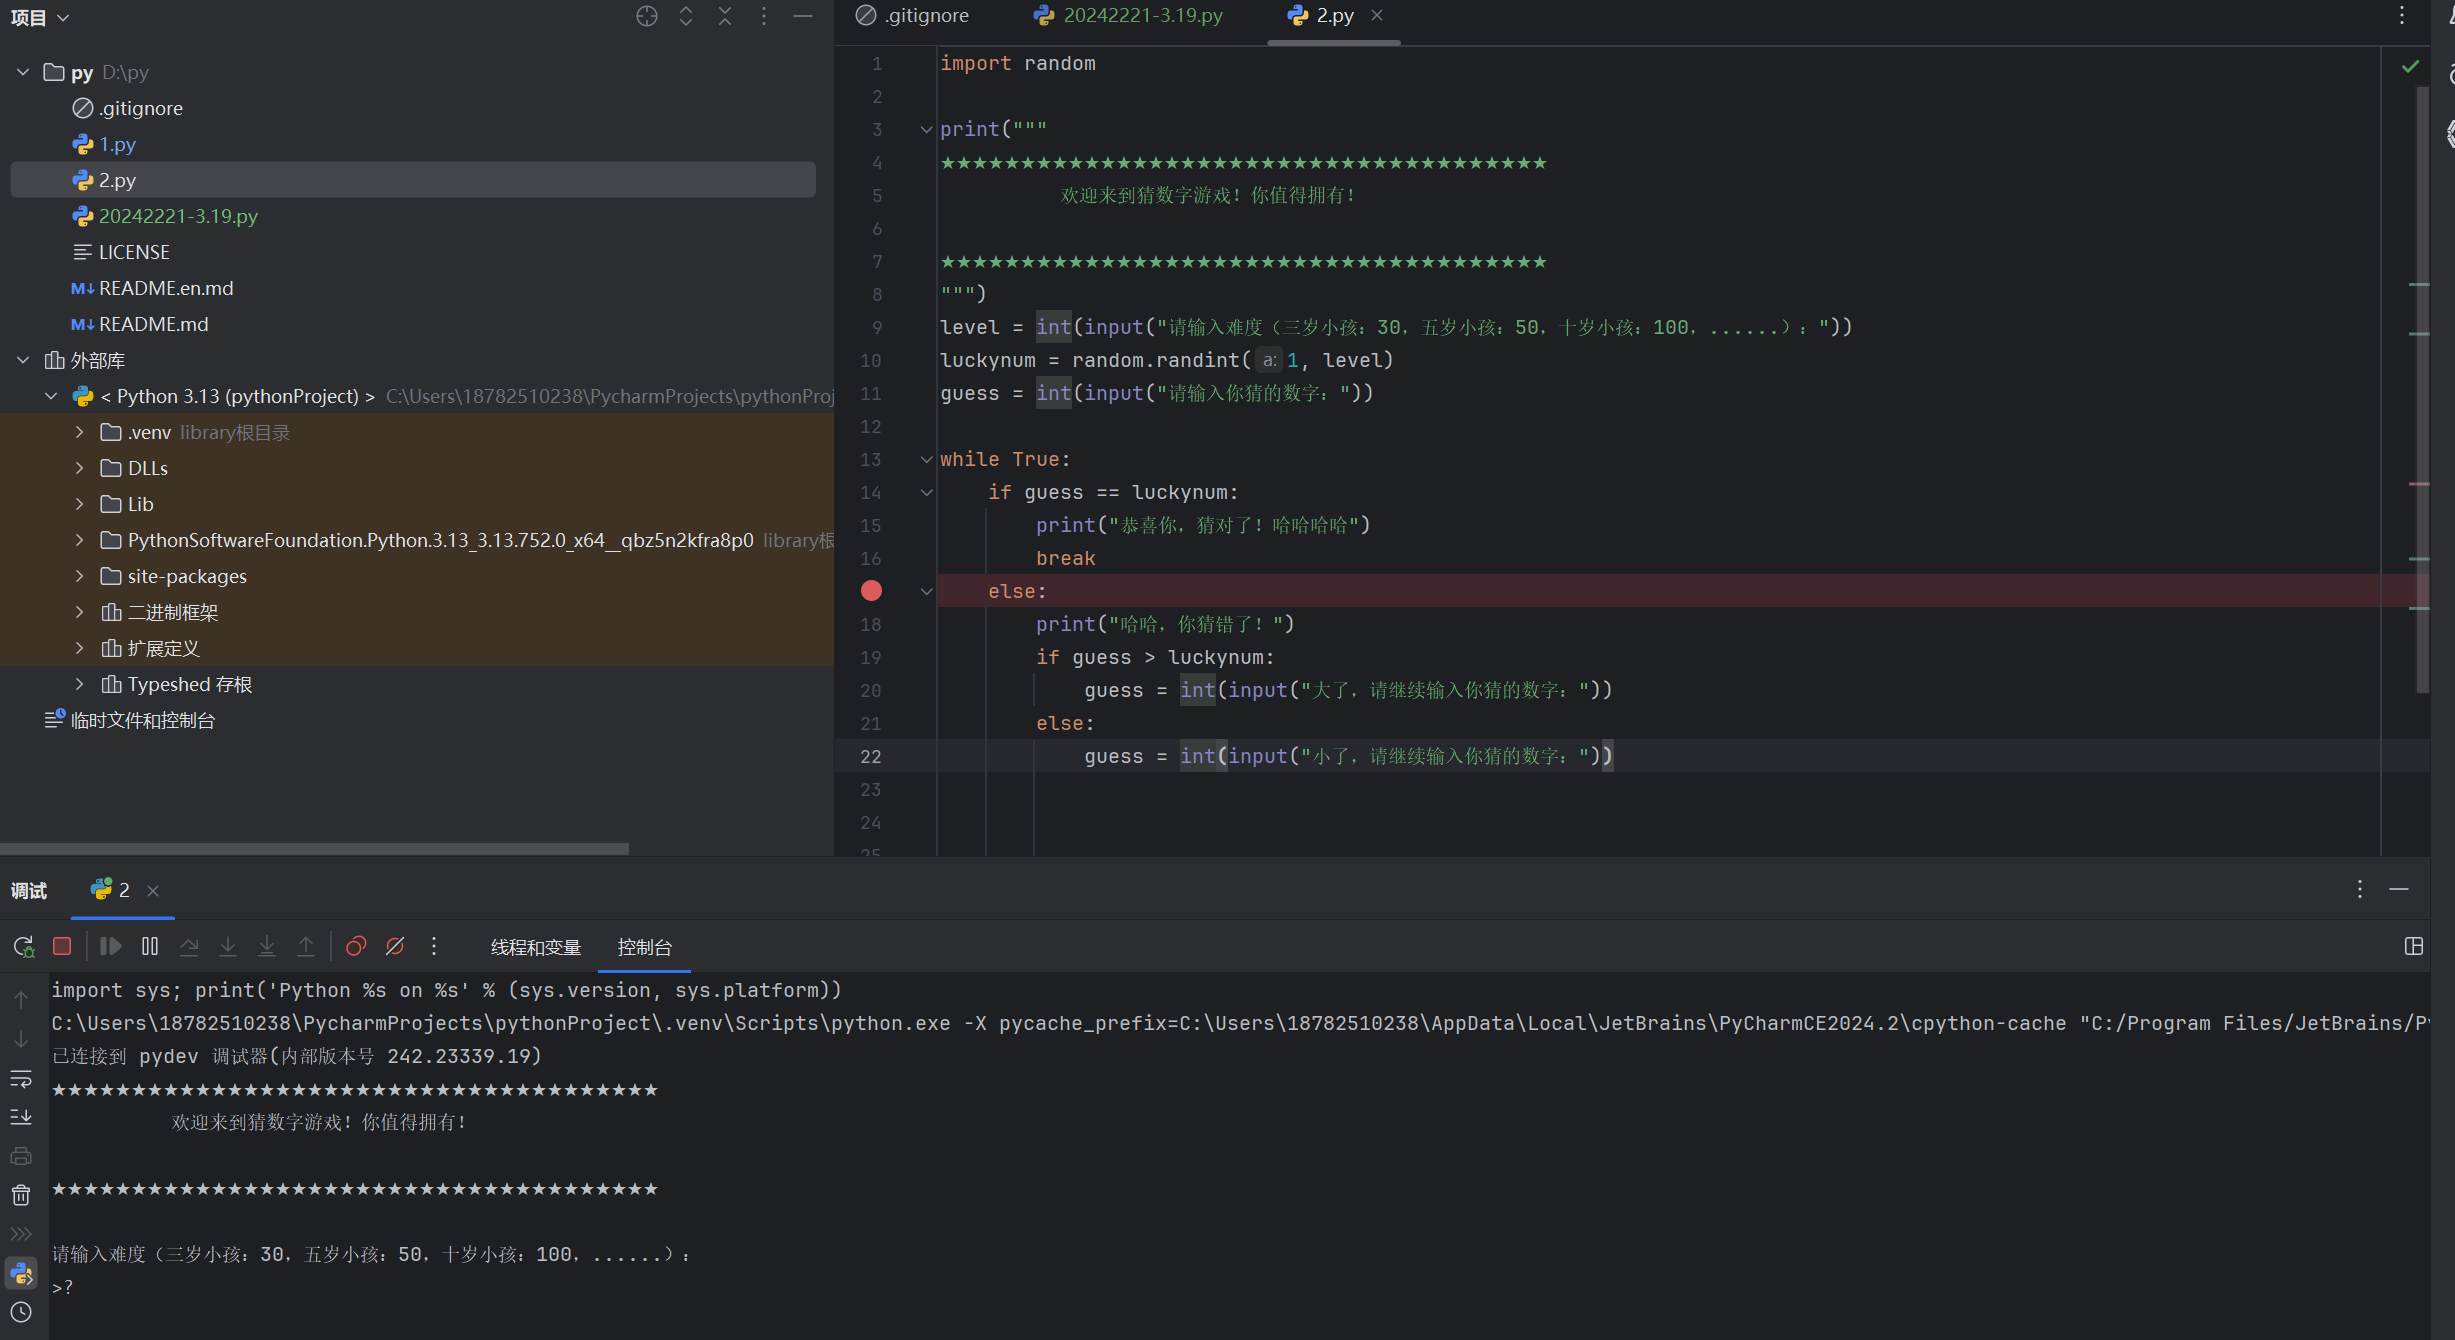Click the Pause Program icon
This screenshot has height=1340, width=2455.
click(150, 946)
